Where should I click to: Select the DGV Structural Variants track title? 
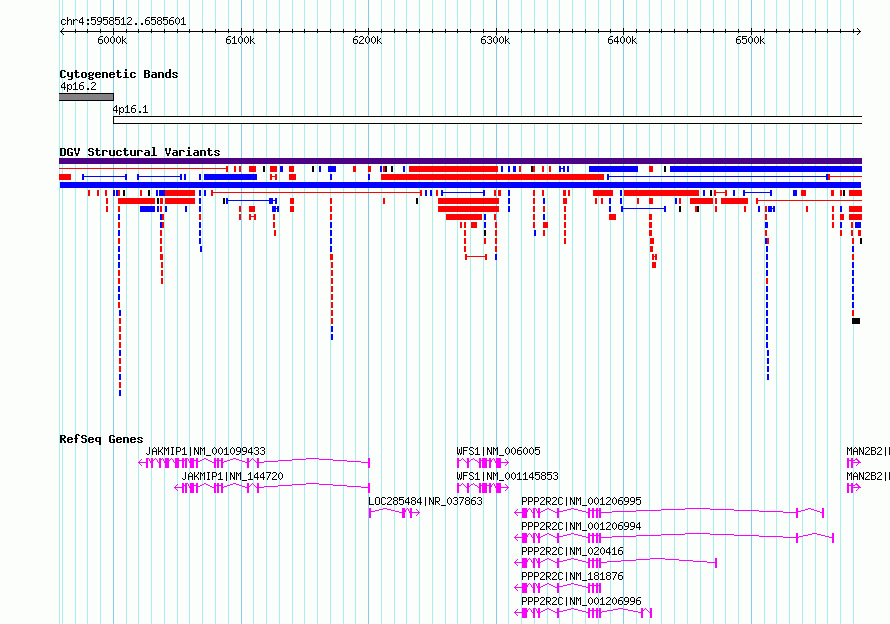click(140, 152)
